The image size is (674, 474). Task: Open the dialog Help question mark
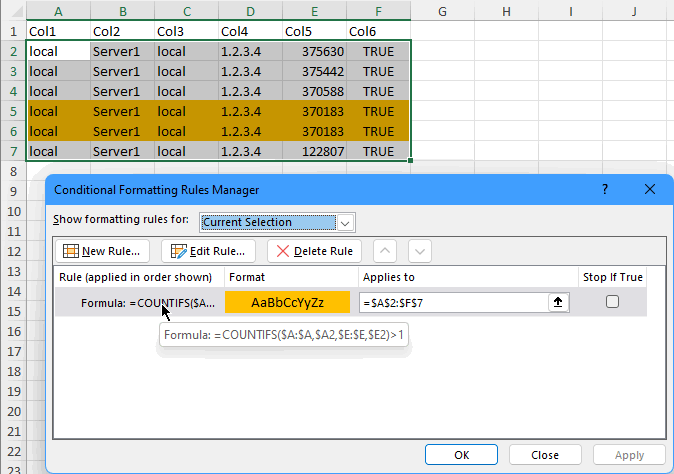point(605,190)
